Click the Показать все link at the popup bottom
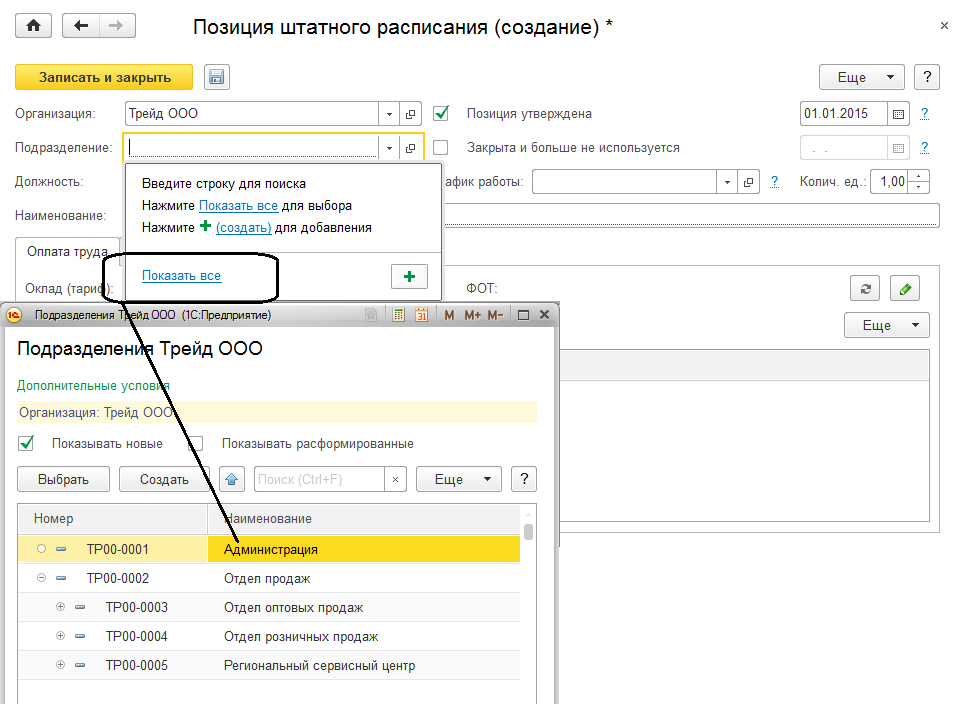964x704 pixels. [x=181, y=275]
